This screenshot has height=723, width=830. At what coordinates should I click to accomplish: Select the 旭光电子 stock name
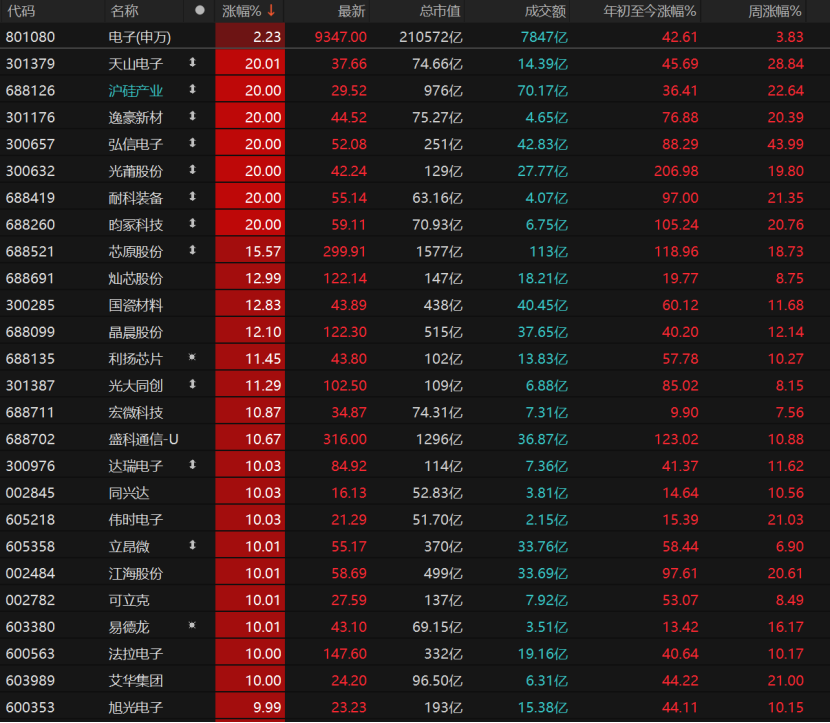[136, 708]
